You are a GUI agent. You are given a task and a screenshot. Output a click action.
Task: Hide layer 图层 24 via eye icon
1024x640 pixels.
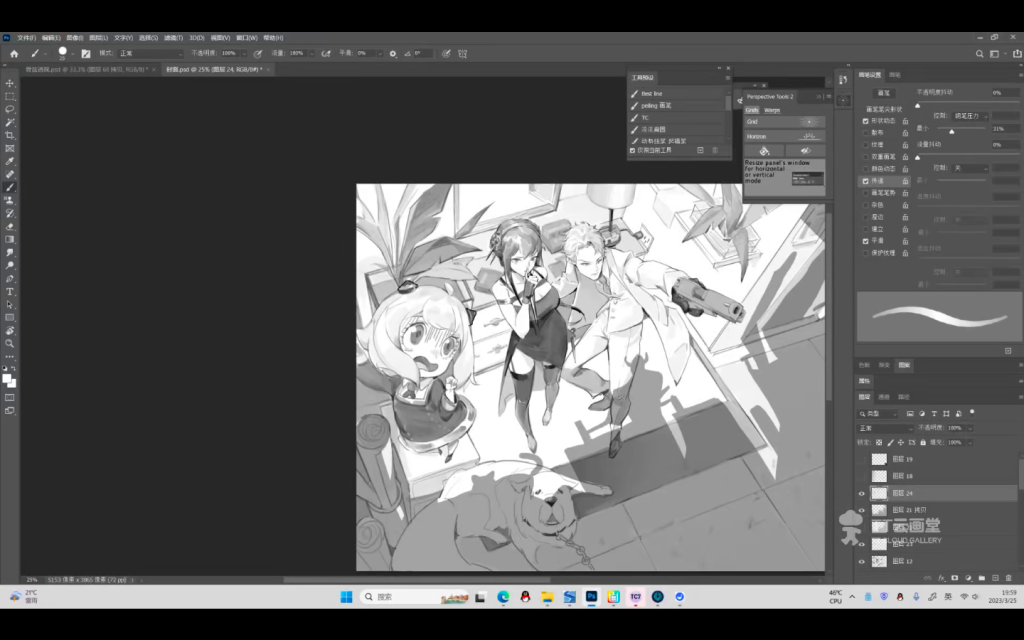[862, 493]
